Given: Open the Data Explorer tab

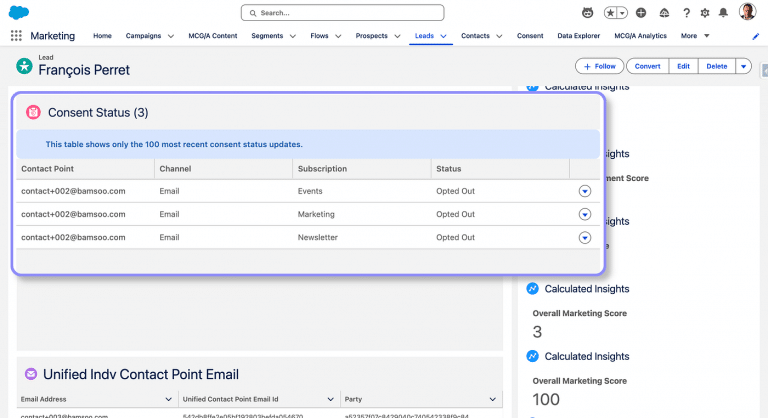Looking at the screenshot, I should click(x=578, y=36).
